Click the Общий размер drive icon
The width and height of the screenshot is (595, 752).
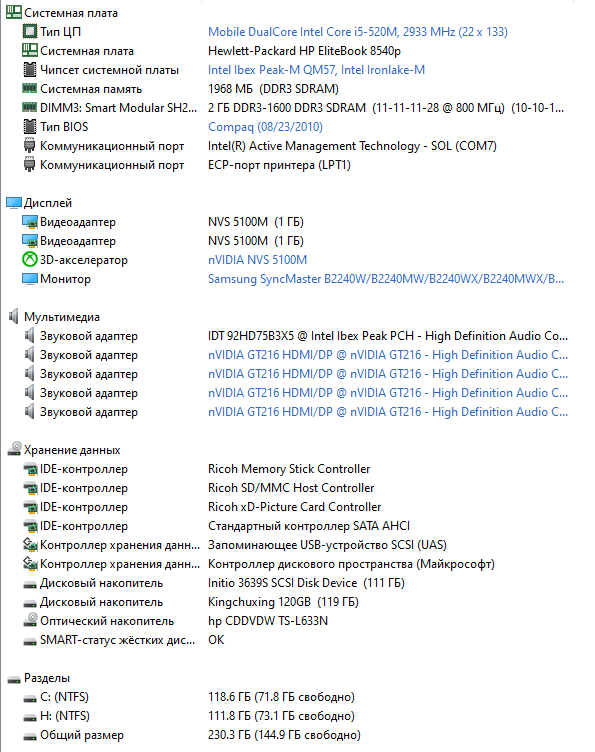30,736
